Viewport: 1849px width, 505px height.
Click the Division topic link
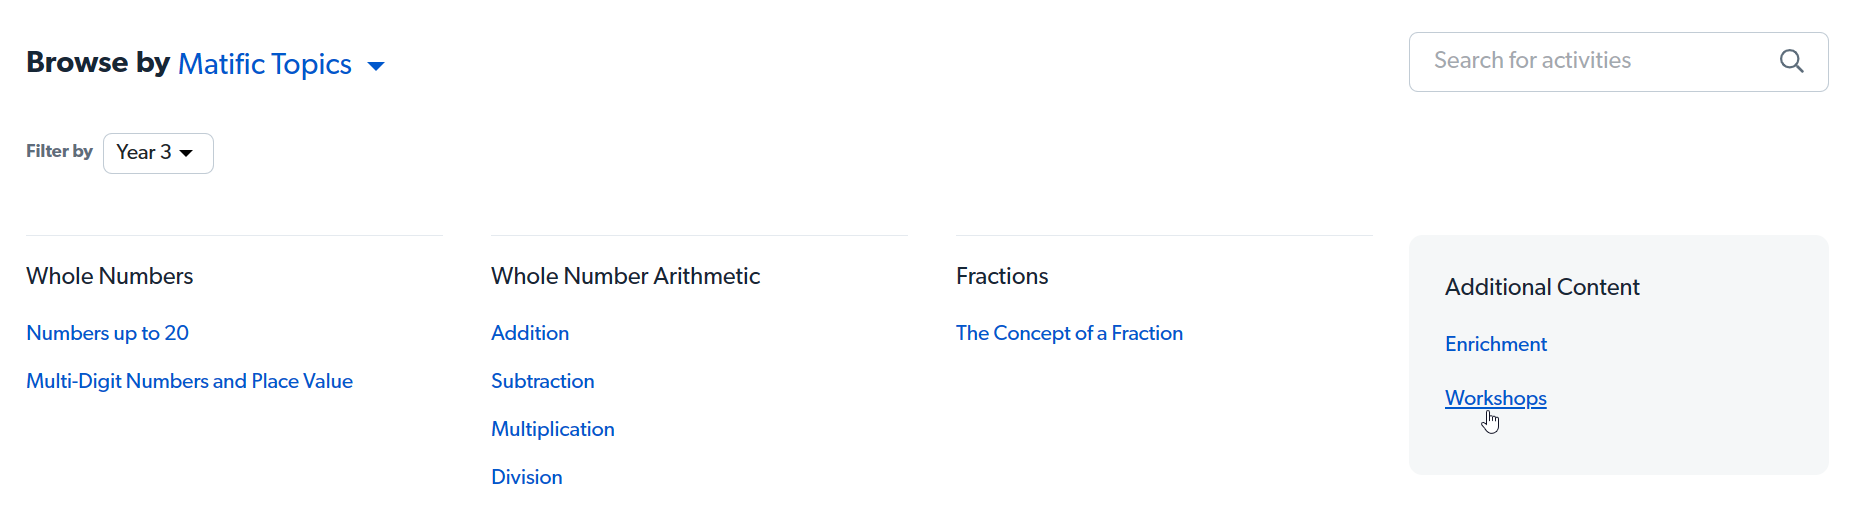click(x=526, y=477)
